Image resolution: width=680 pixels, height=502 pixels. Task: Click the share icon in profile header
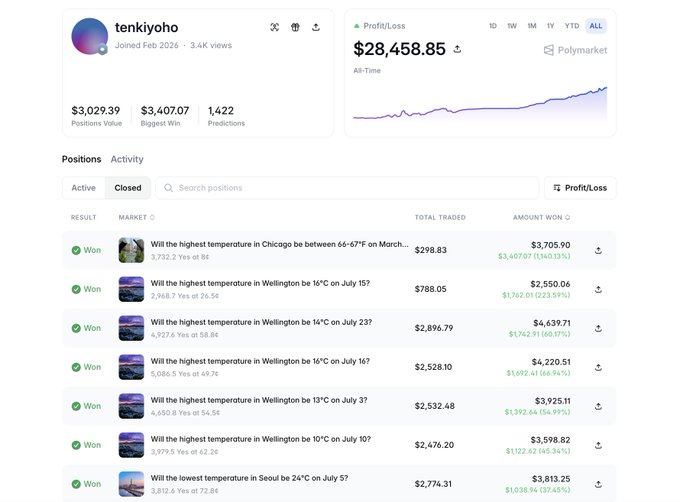[316, 27]
